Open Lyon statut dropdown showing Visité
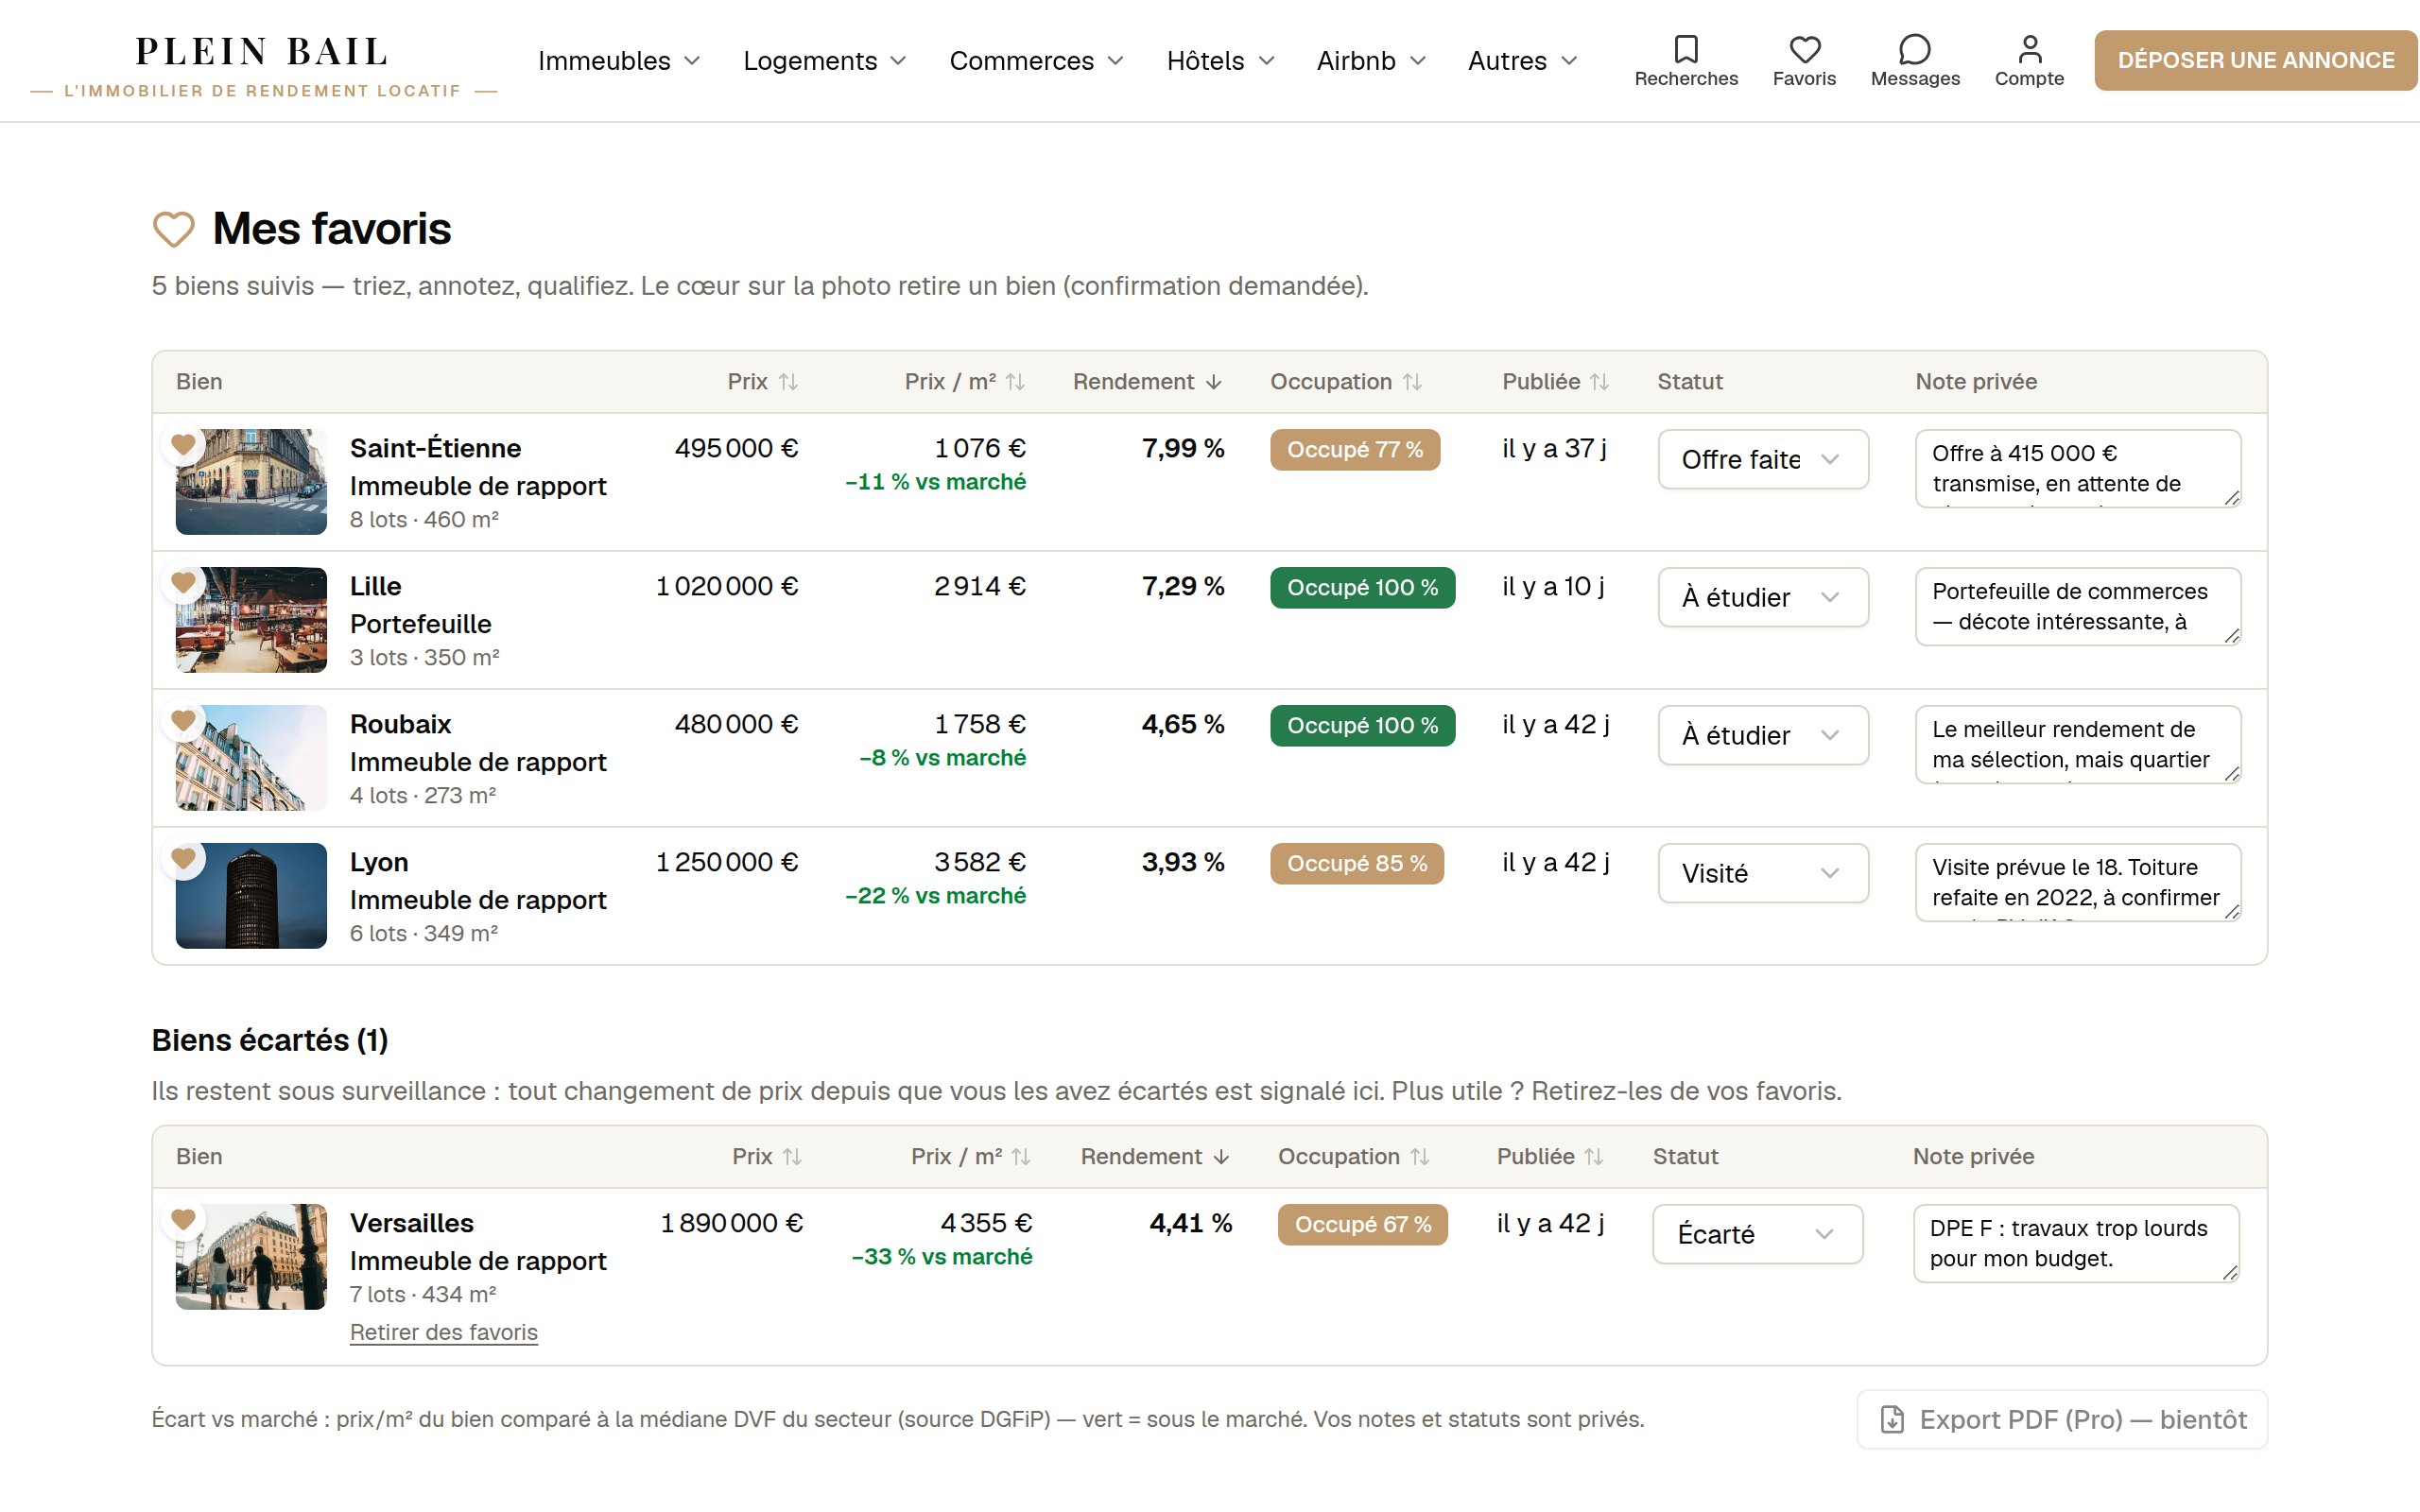The image size is (2420, 1512). point(1763,873)
